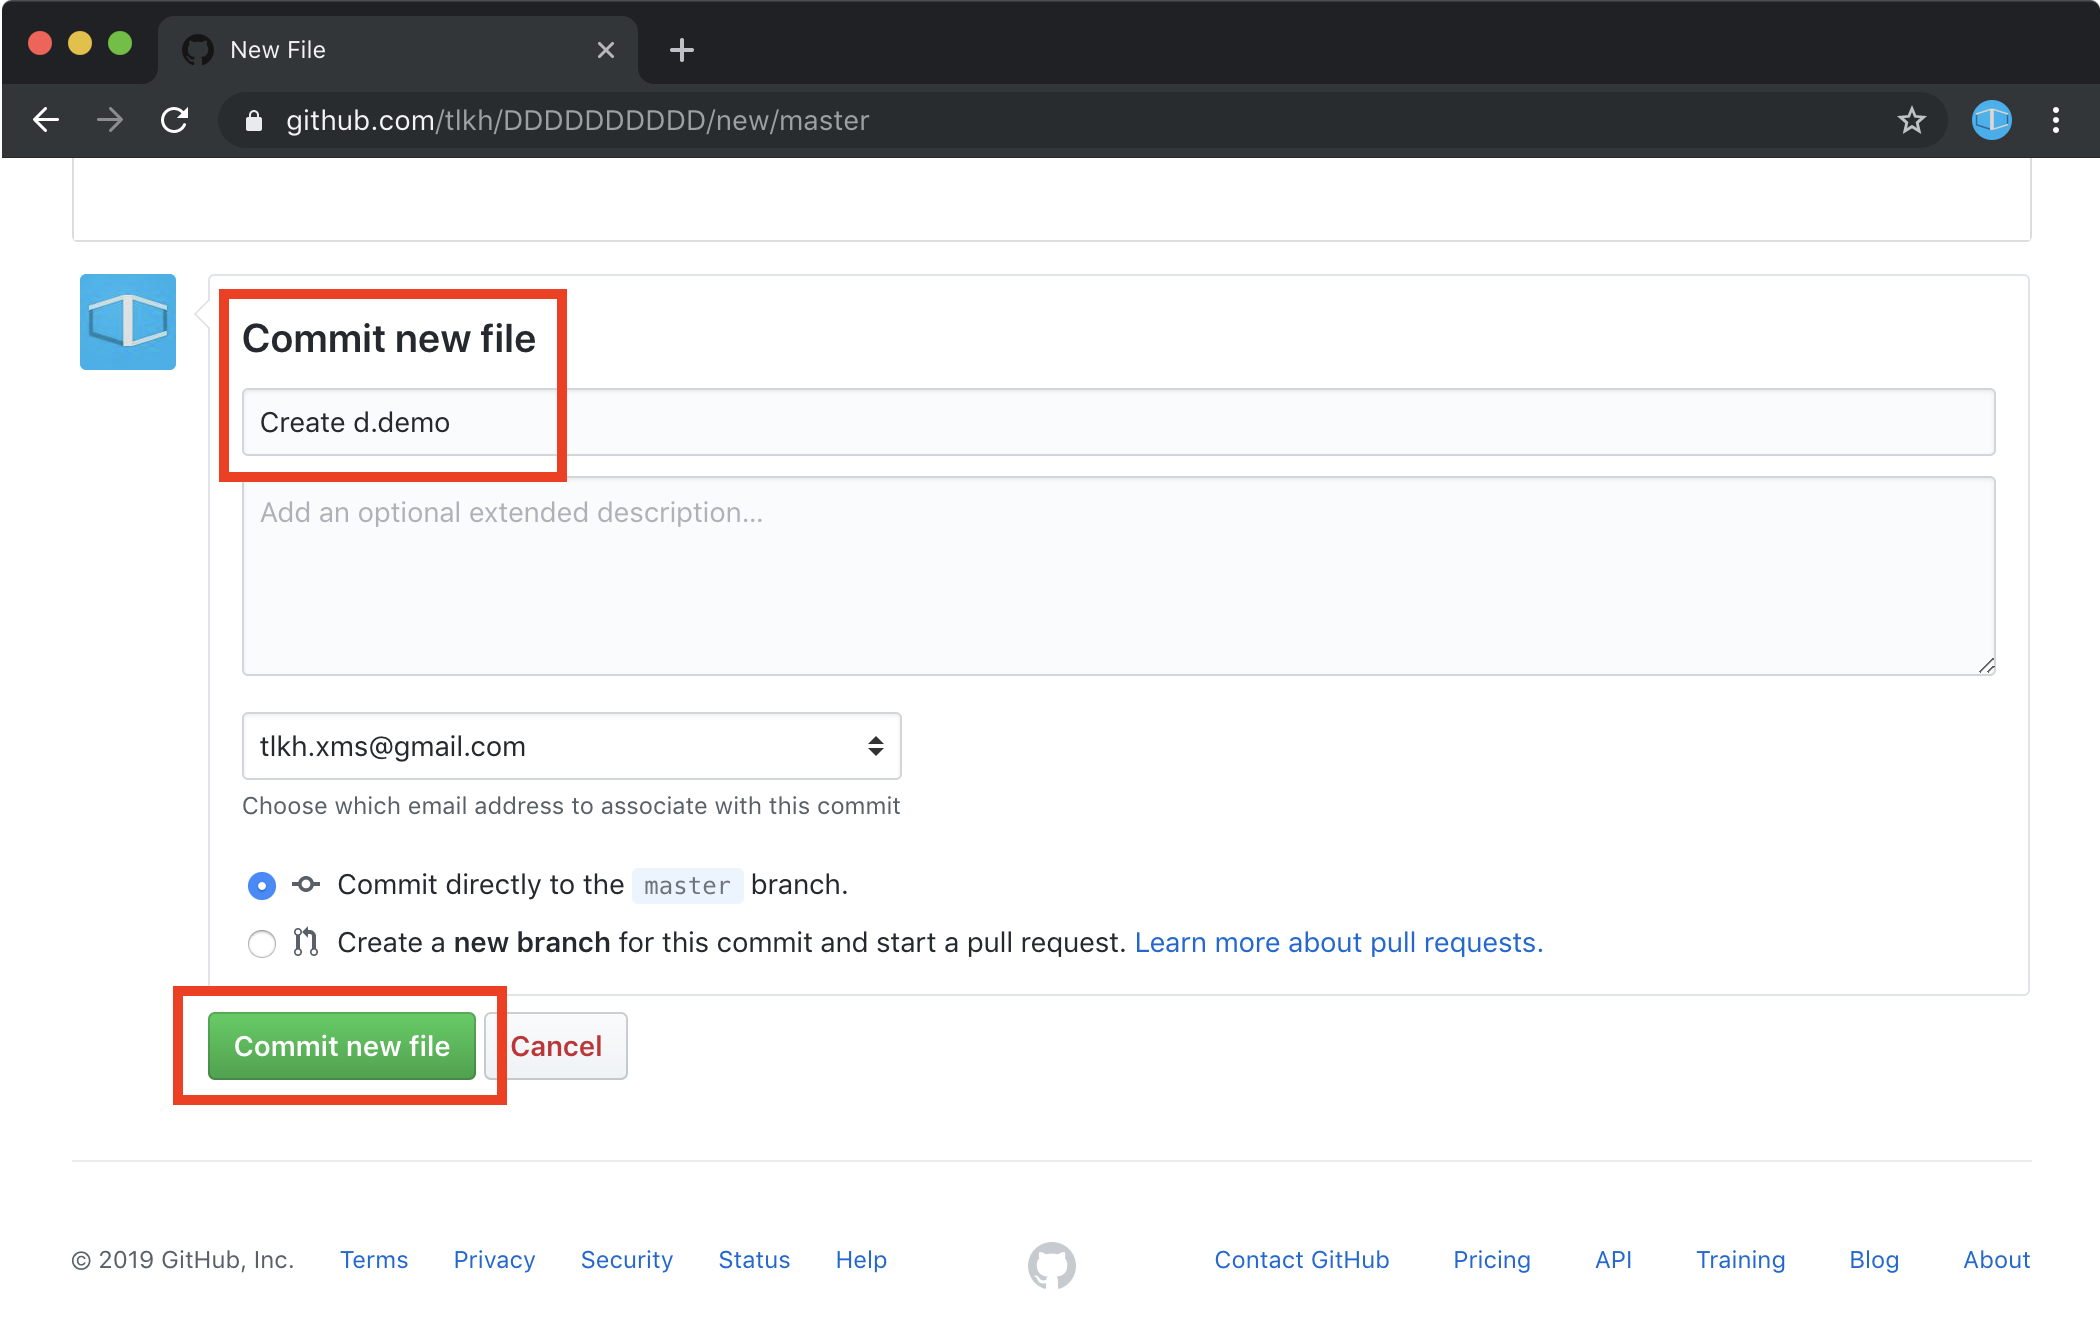This screenshot has height=1342, width=2100.
Task: Open Chrome three-dot menu
Action: [2055, 121]
